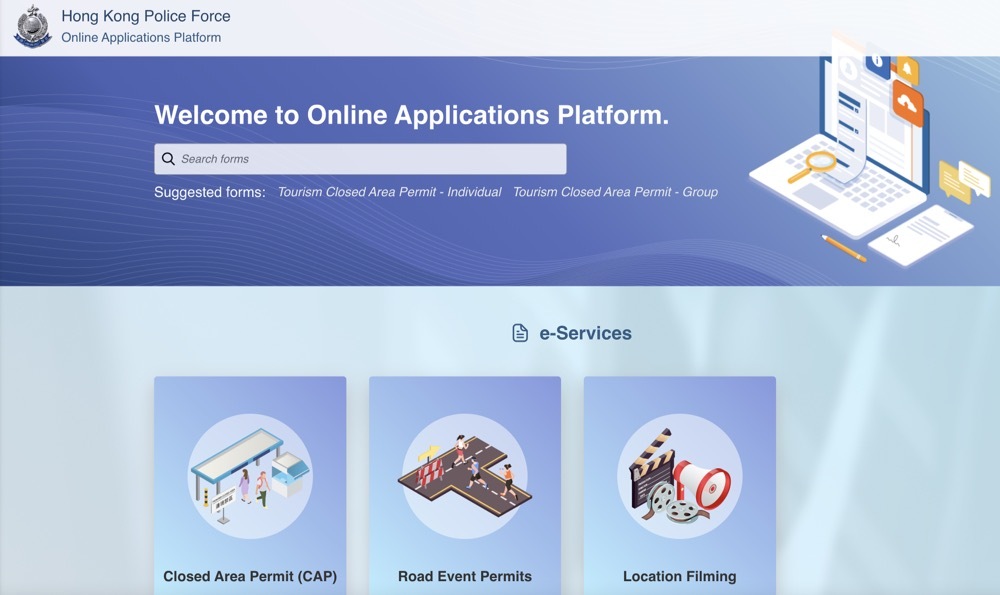Click the Hong Kong Police Force crest logo
This screenshot has height=595, width=1000.
click(33, 26)
